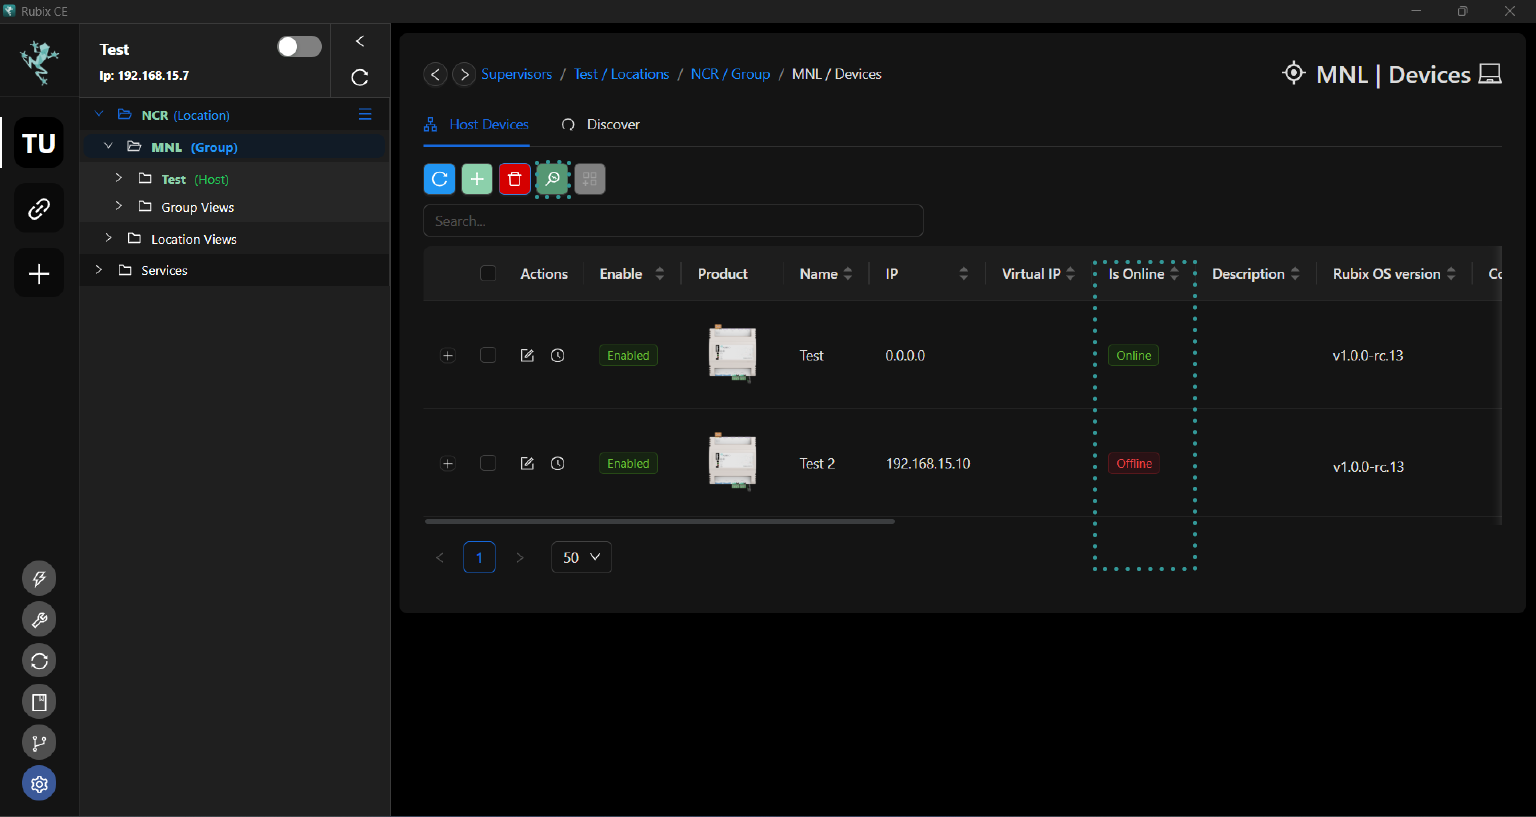
Task: Click the Rubix frog logo
Action: click(40, 62)
